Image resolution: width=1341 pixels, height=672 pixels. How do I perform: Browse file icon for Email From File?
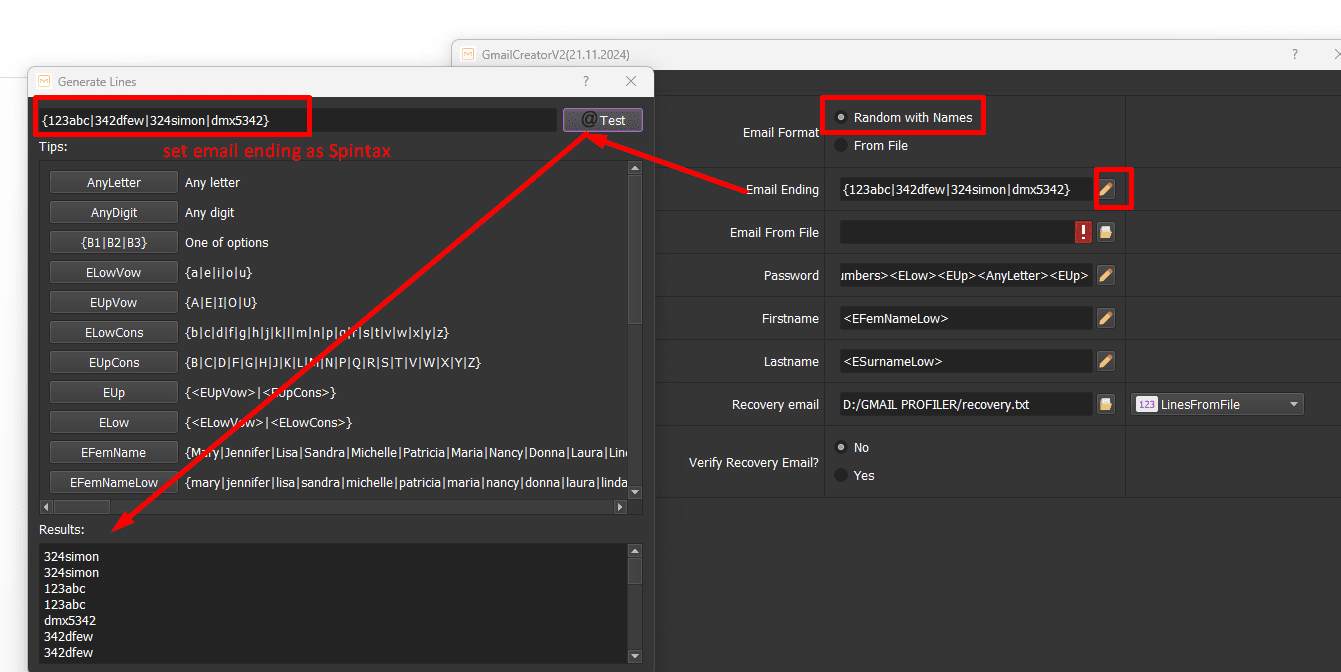1106,232
